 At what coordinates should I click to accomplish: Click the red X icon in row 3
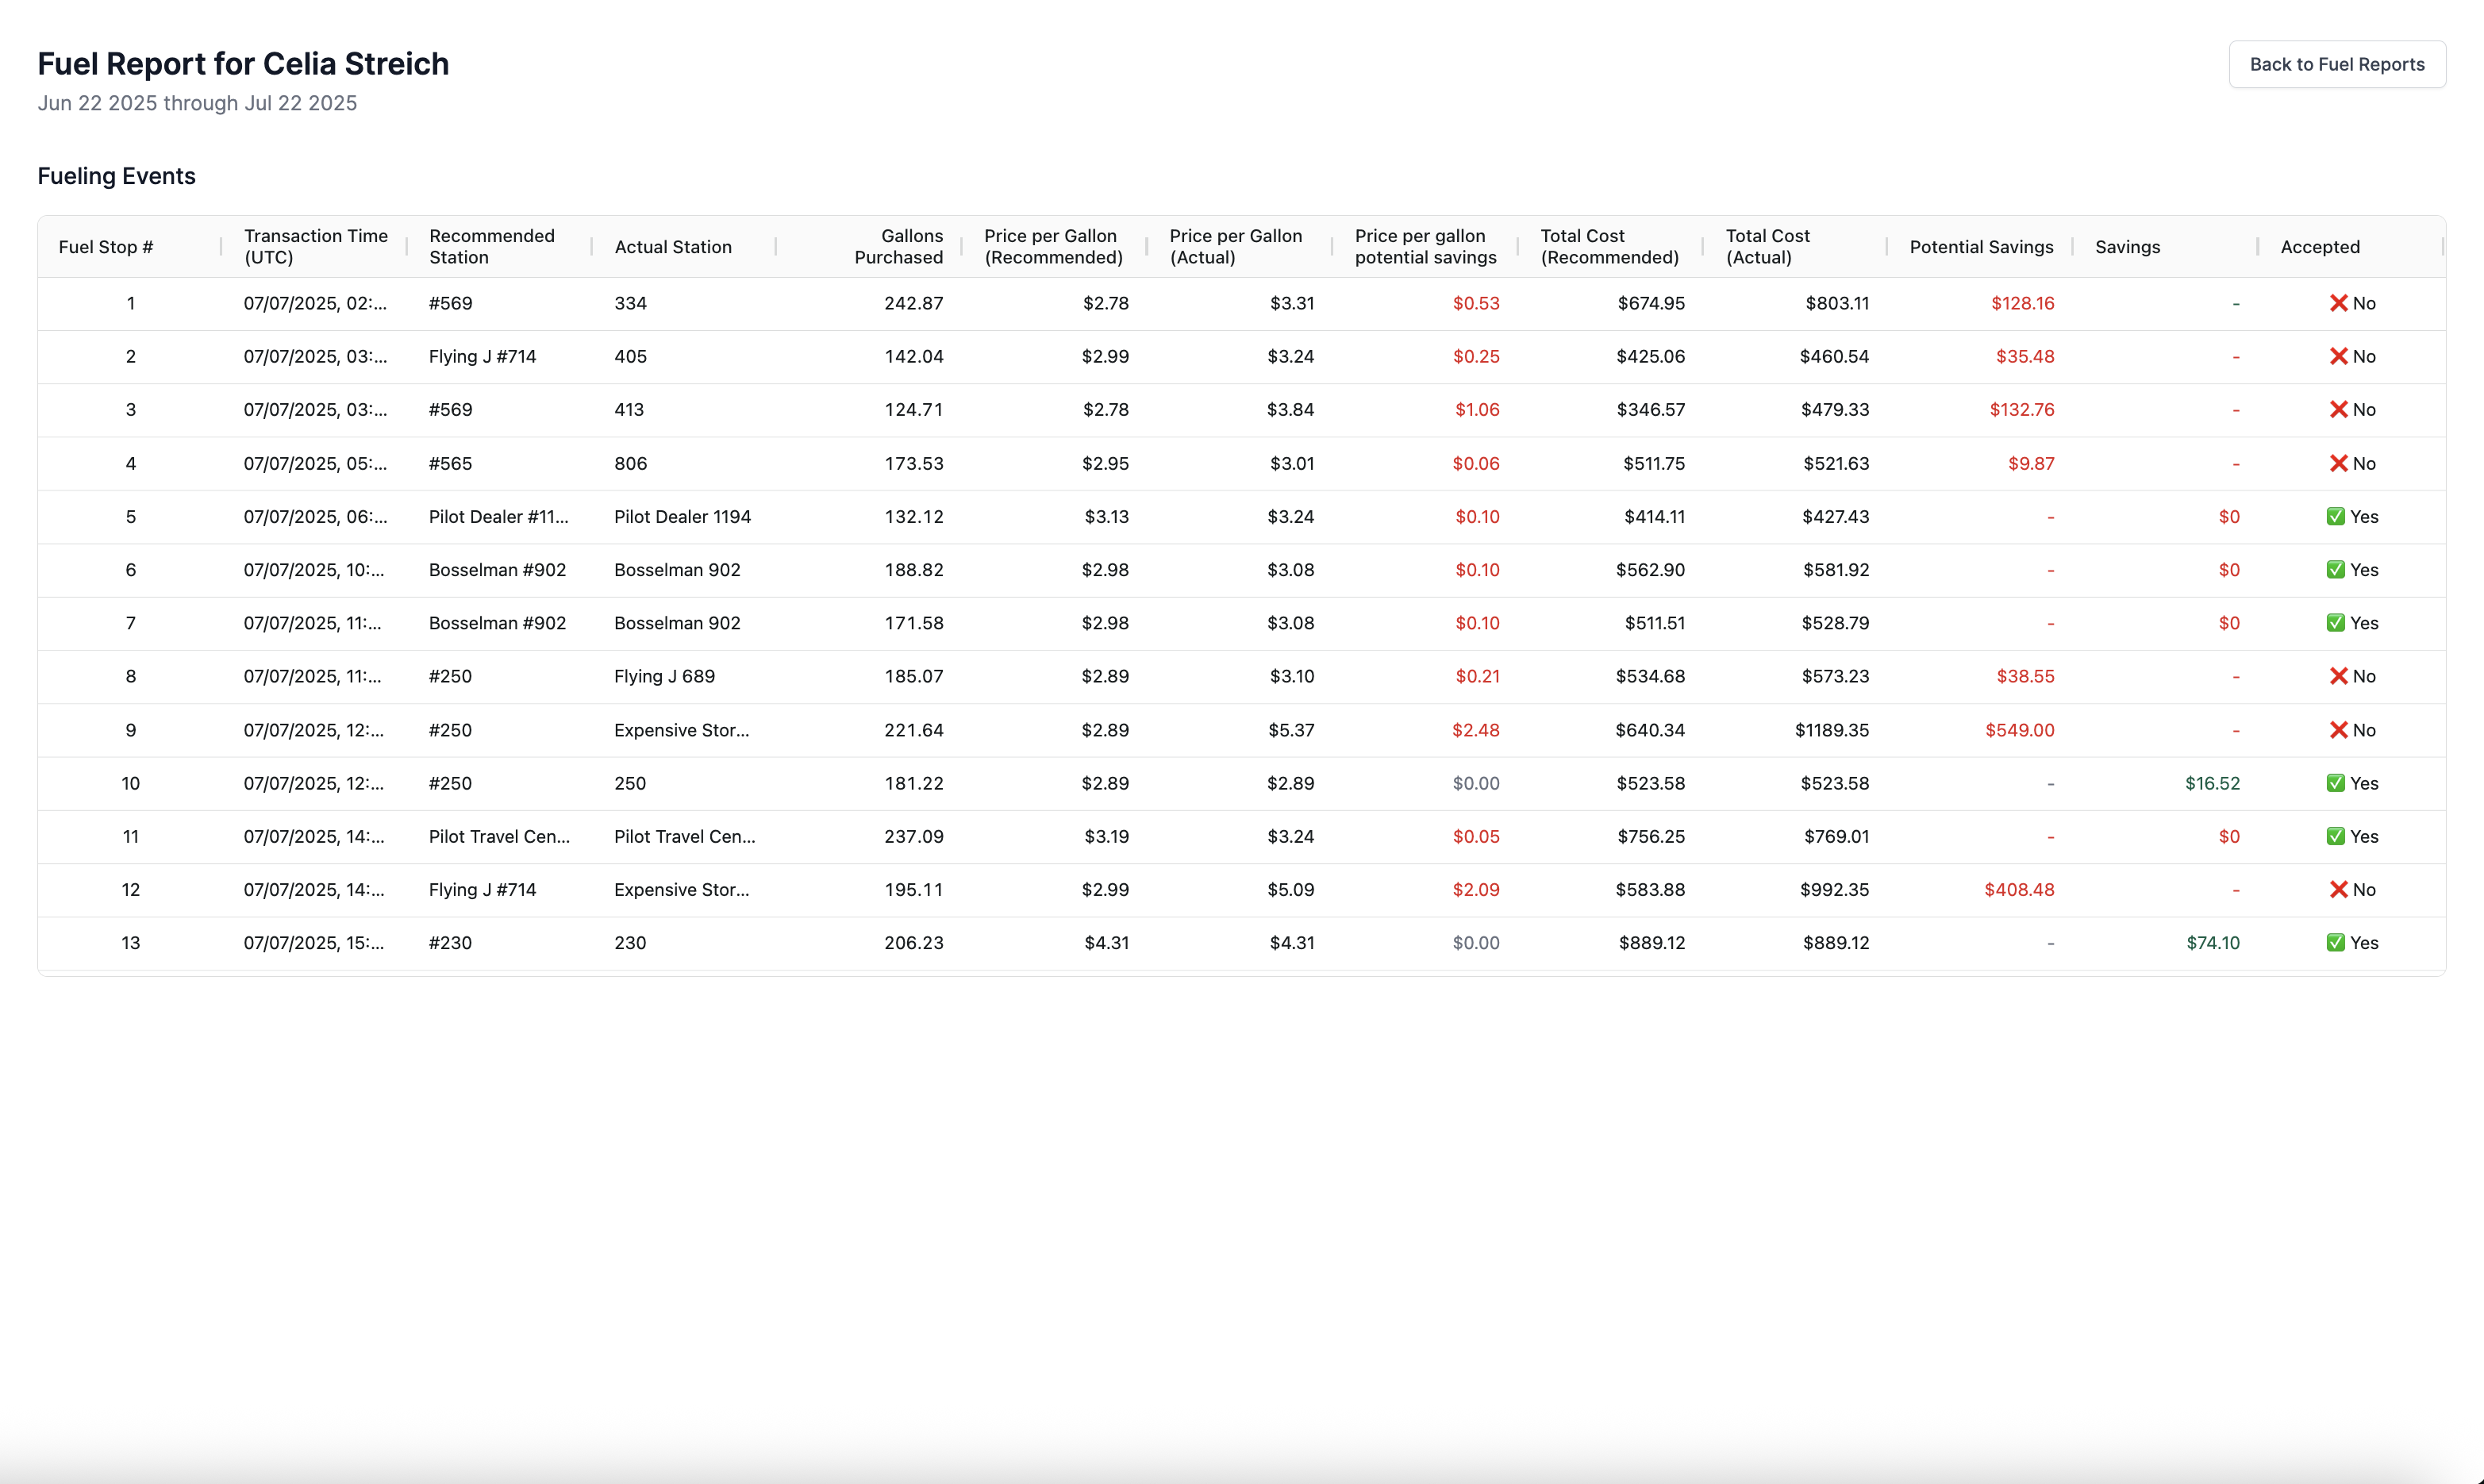coord(2338,409)
